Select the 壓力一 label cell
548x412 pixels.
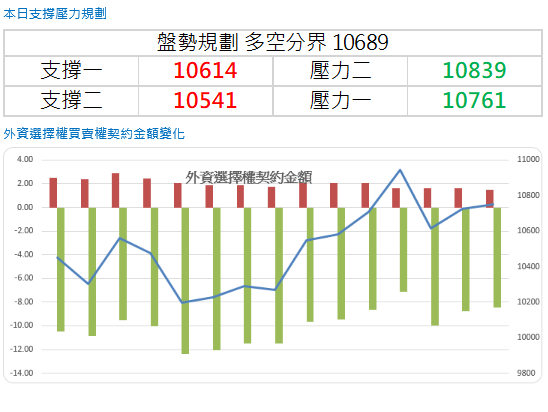[340, 101]
